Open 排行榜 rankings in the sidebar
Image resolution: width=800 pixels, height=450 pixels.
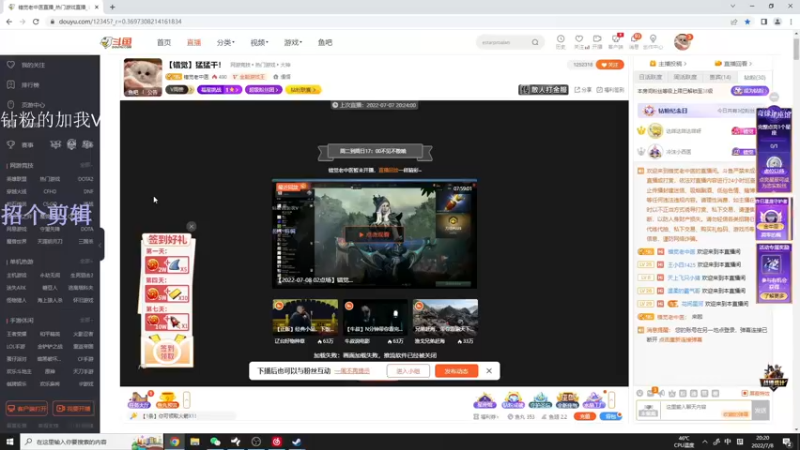(x=30, y=85)
